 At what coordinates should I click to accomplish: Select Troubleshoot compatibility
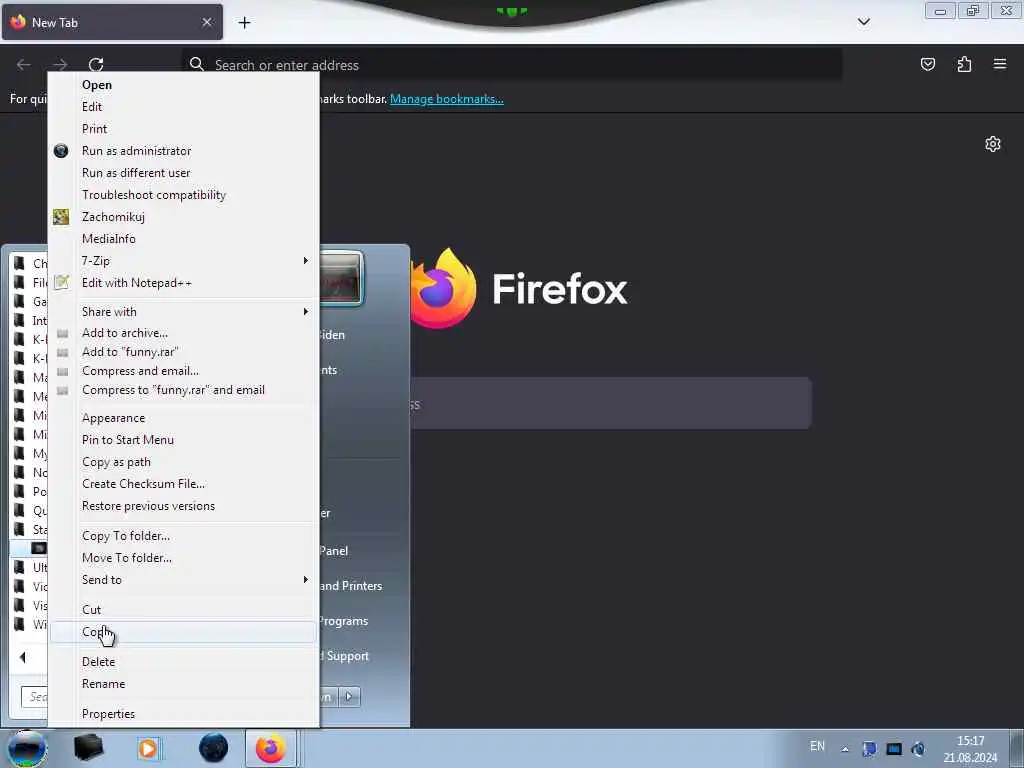(x=184, y=195)
